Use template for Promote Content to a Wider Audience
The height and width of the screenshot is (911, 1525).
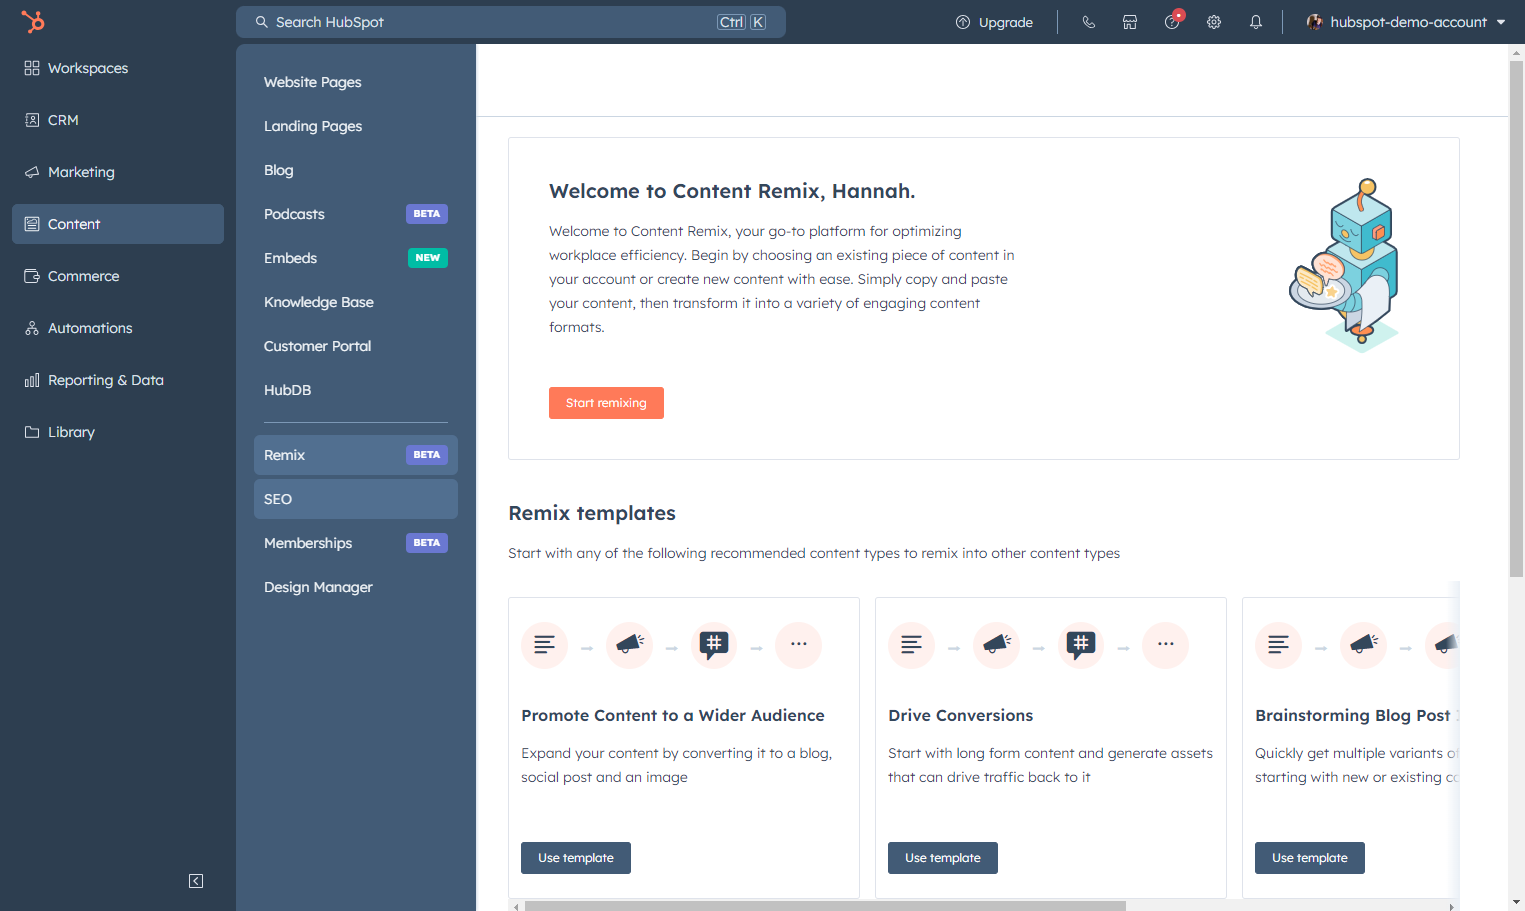(576, 858)
